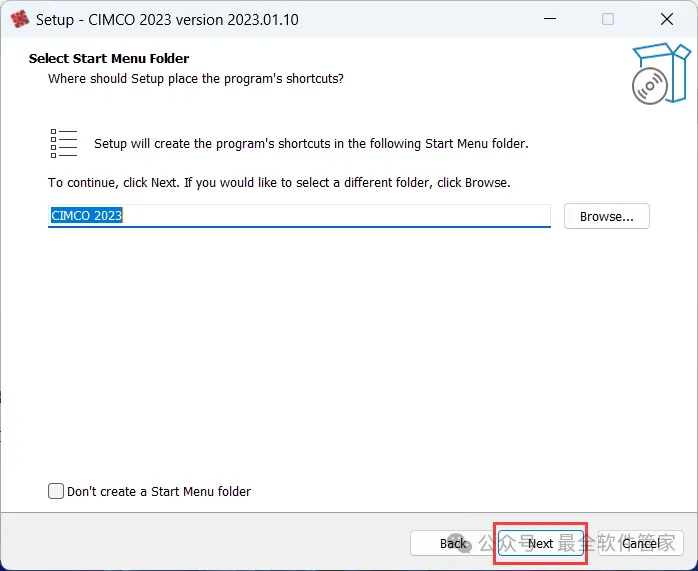Focus the CIMCO 2023 folder name field

click(x=299, y=216)
